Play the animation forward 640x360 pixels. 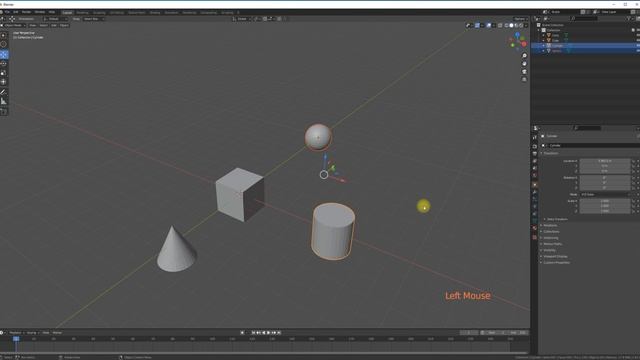click(x=269, y=333)
